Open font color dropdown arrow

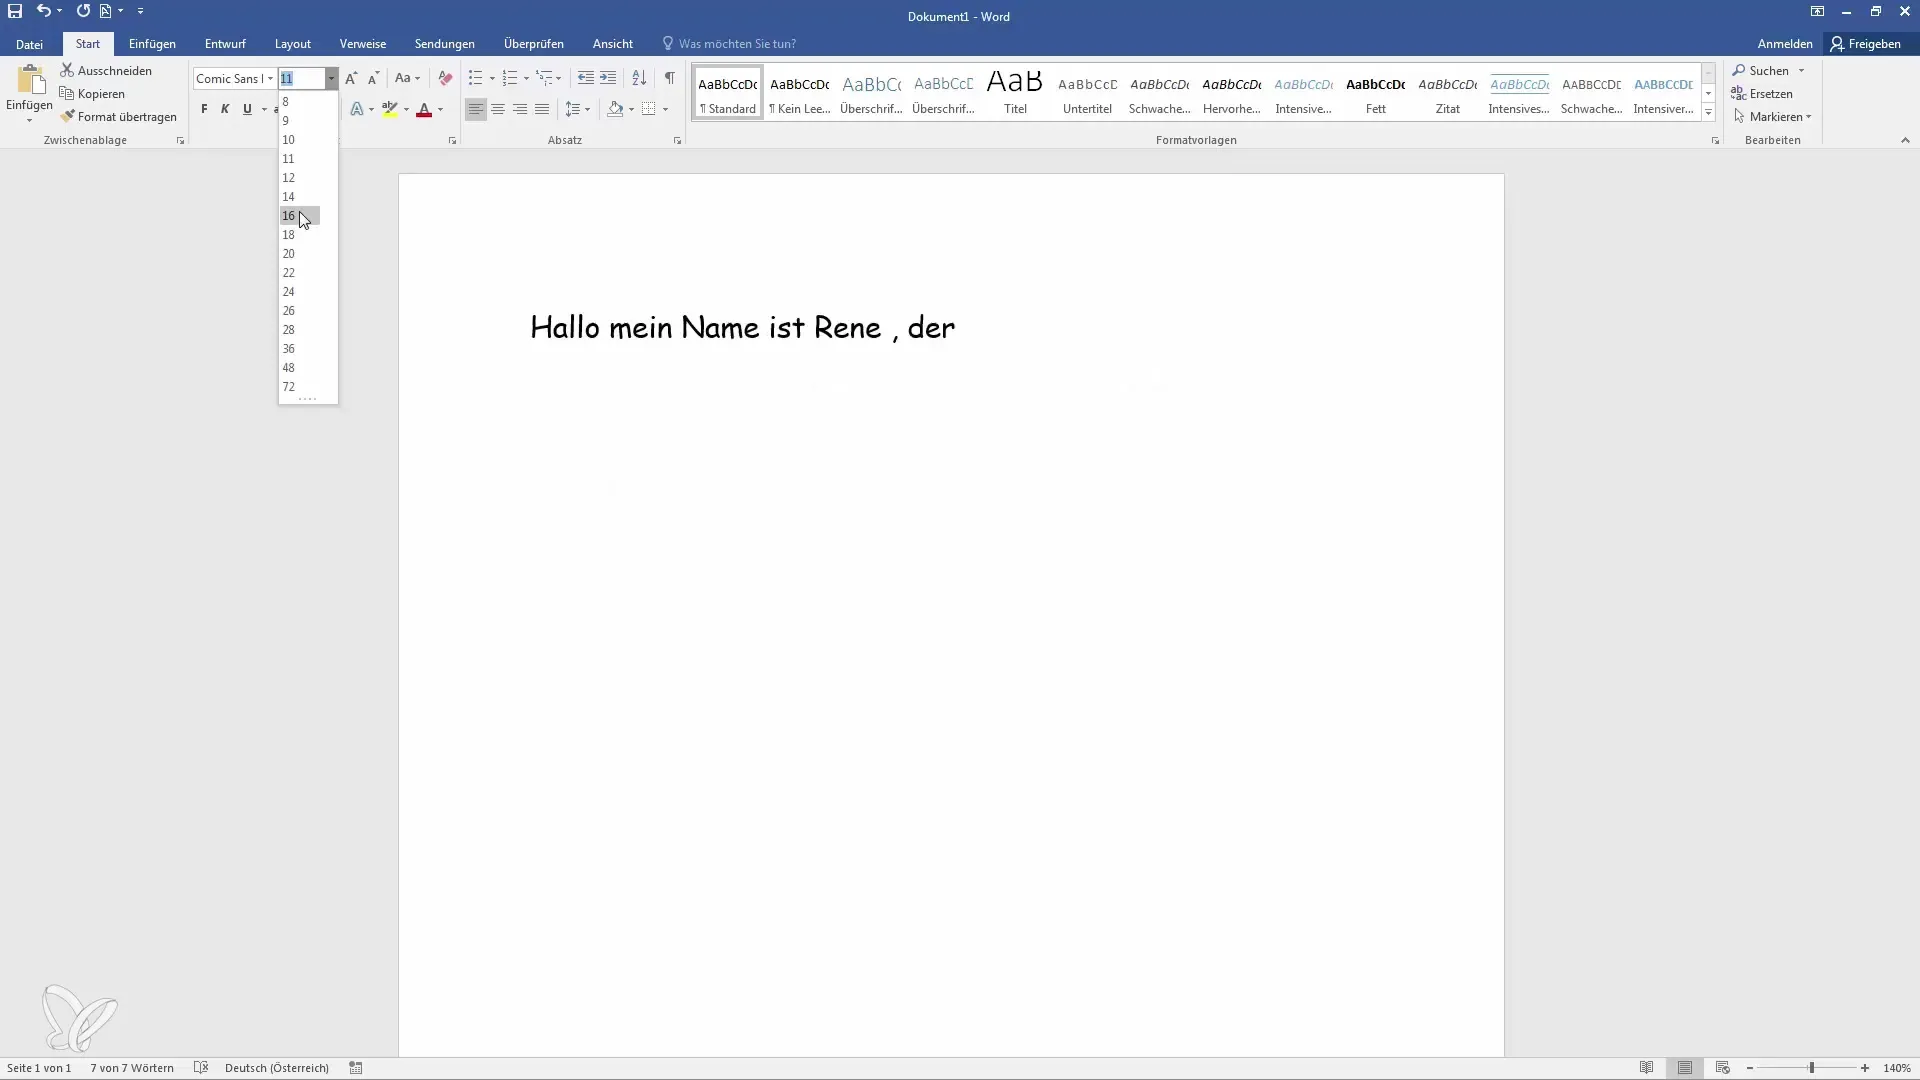(440, 109)
